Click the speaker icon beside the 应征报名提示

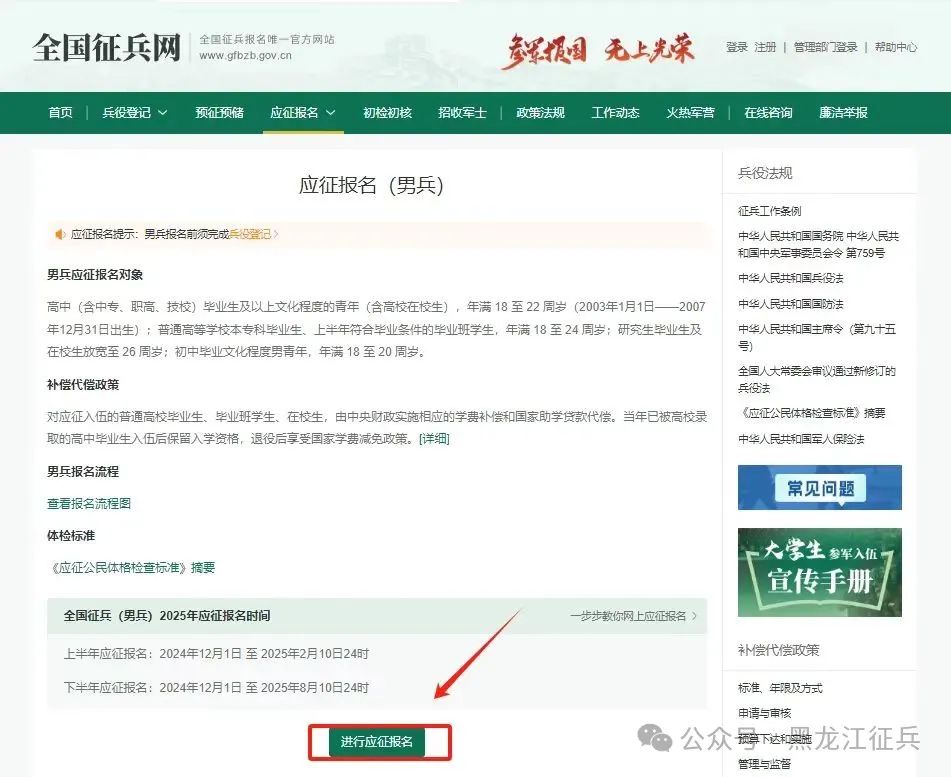coord(61,233)
